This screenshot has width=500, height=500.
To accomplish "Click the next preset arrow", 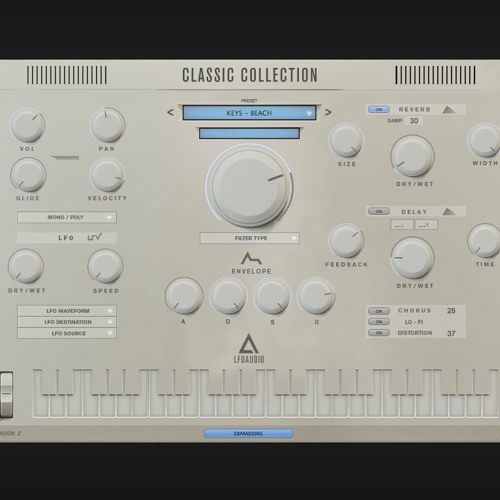I will tap(328, 112).
